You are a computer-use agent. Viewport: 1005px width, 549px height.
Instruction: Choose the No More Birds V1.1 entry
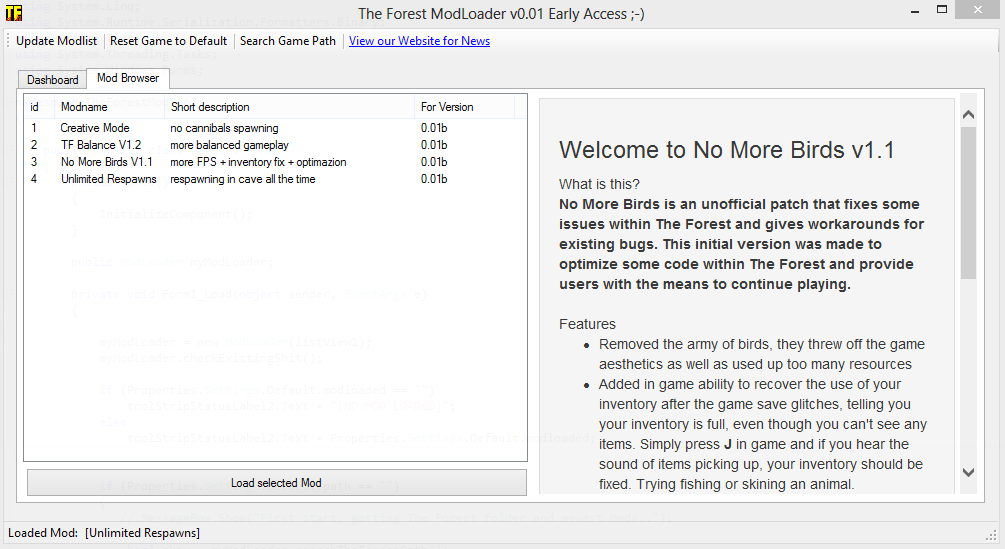coord(106,162)
